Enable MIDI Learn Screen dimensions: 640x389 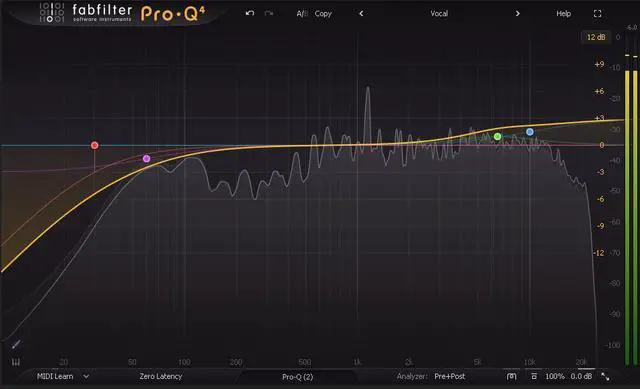tap(55, 376)
